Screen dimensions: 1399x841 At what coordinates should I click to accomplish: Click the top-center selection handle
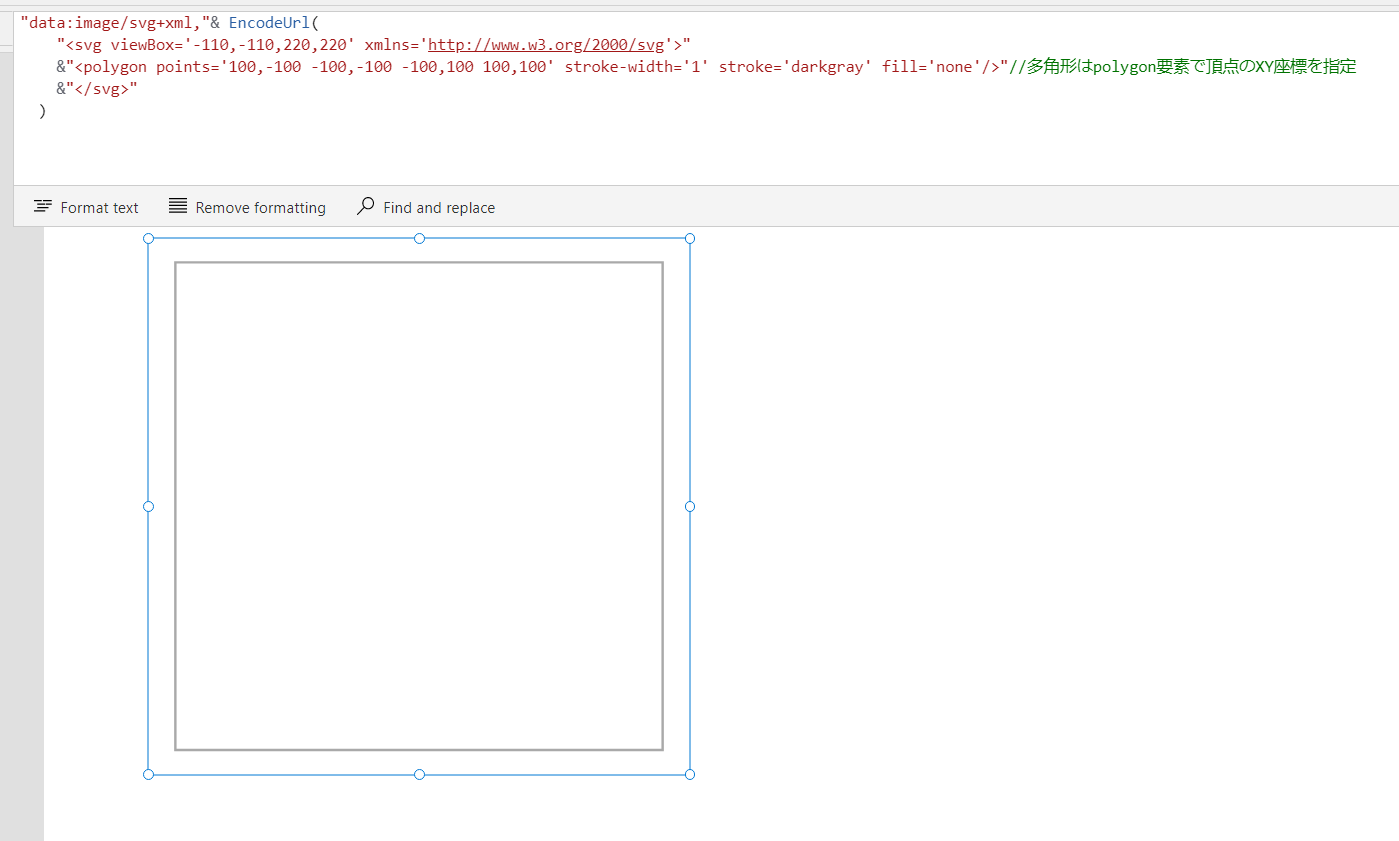click(x=419, y=238)
